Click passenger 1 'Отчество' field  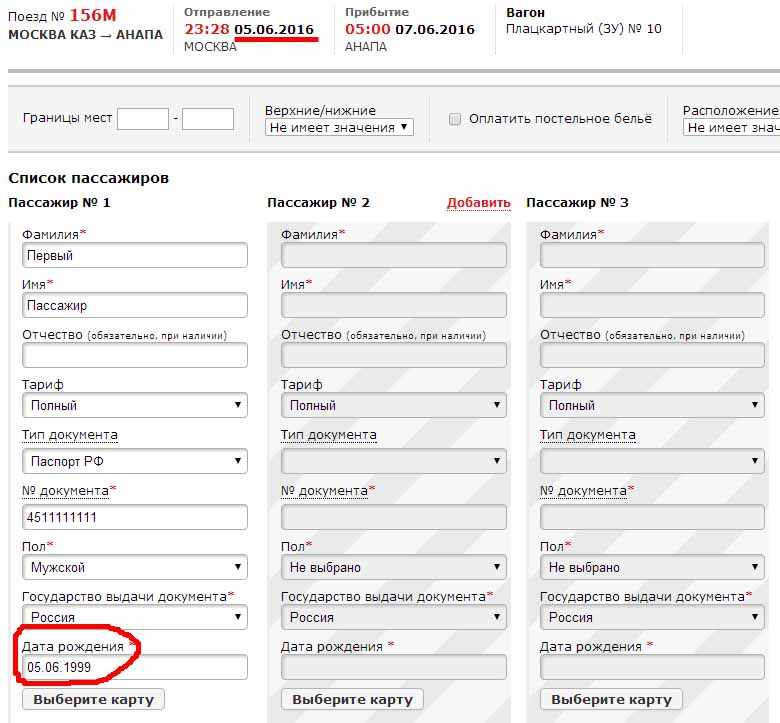click(x=135, y=355)
